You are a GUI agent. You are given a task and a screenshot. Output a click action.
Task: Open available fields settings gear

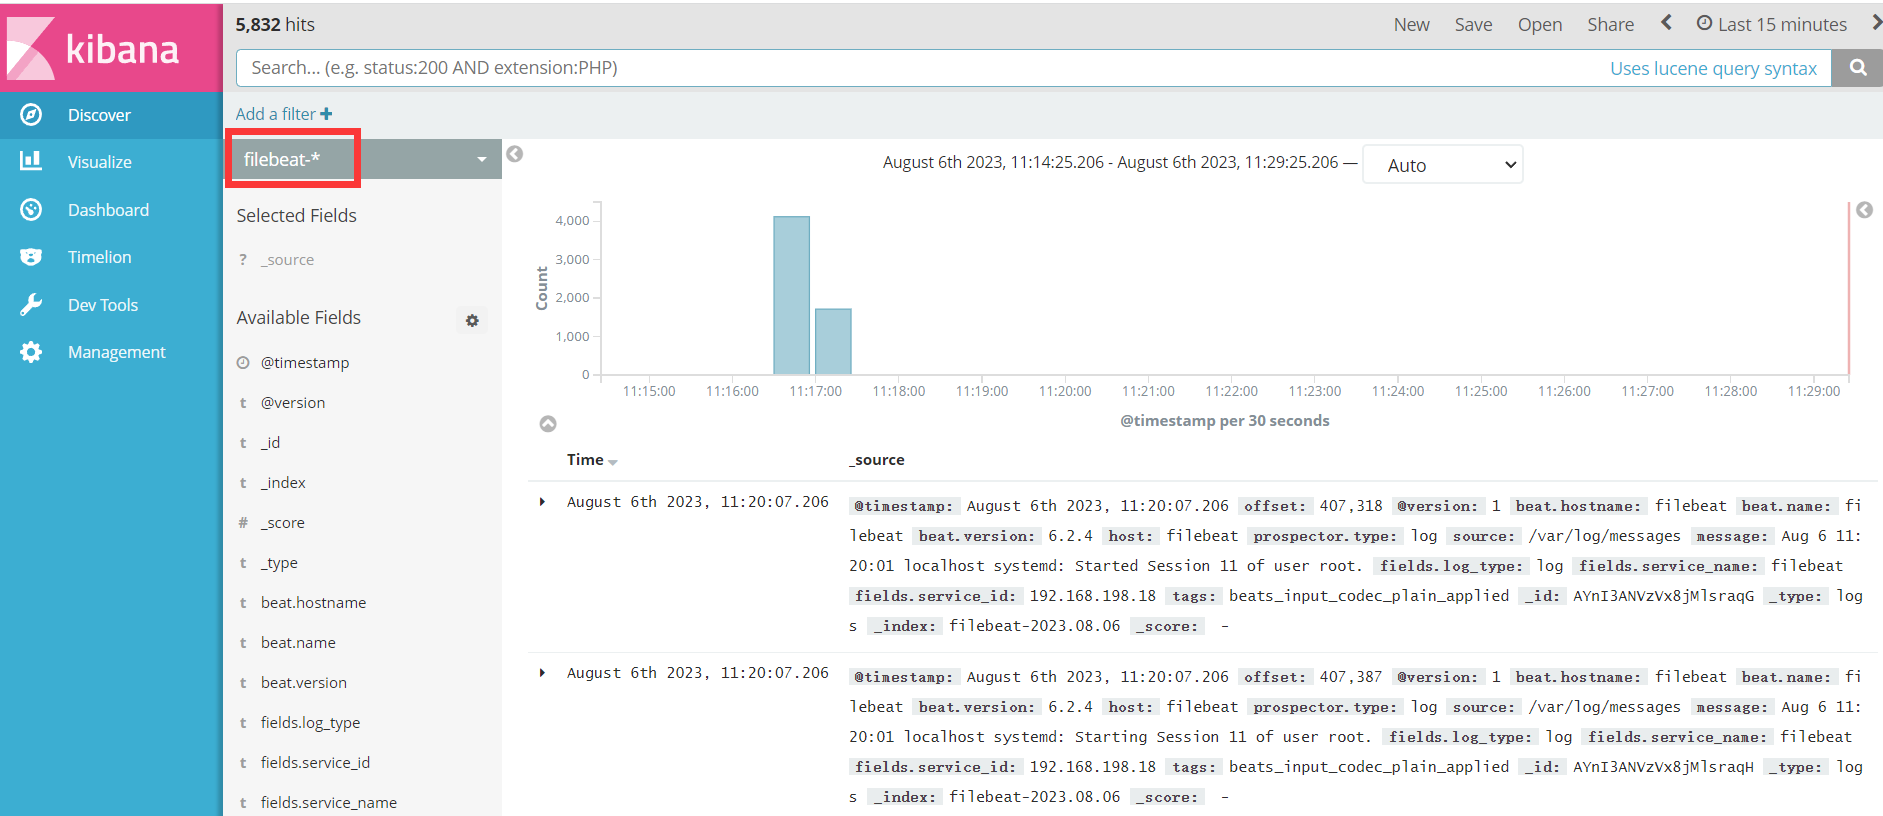click(472, 320)
